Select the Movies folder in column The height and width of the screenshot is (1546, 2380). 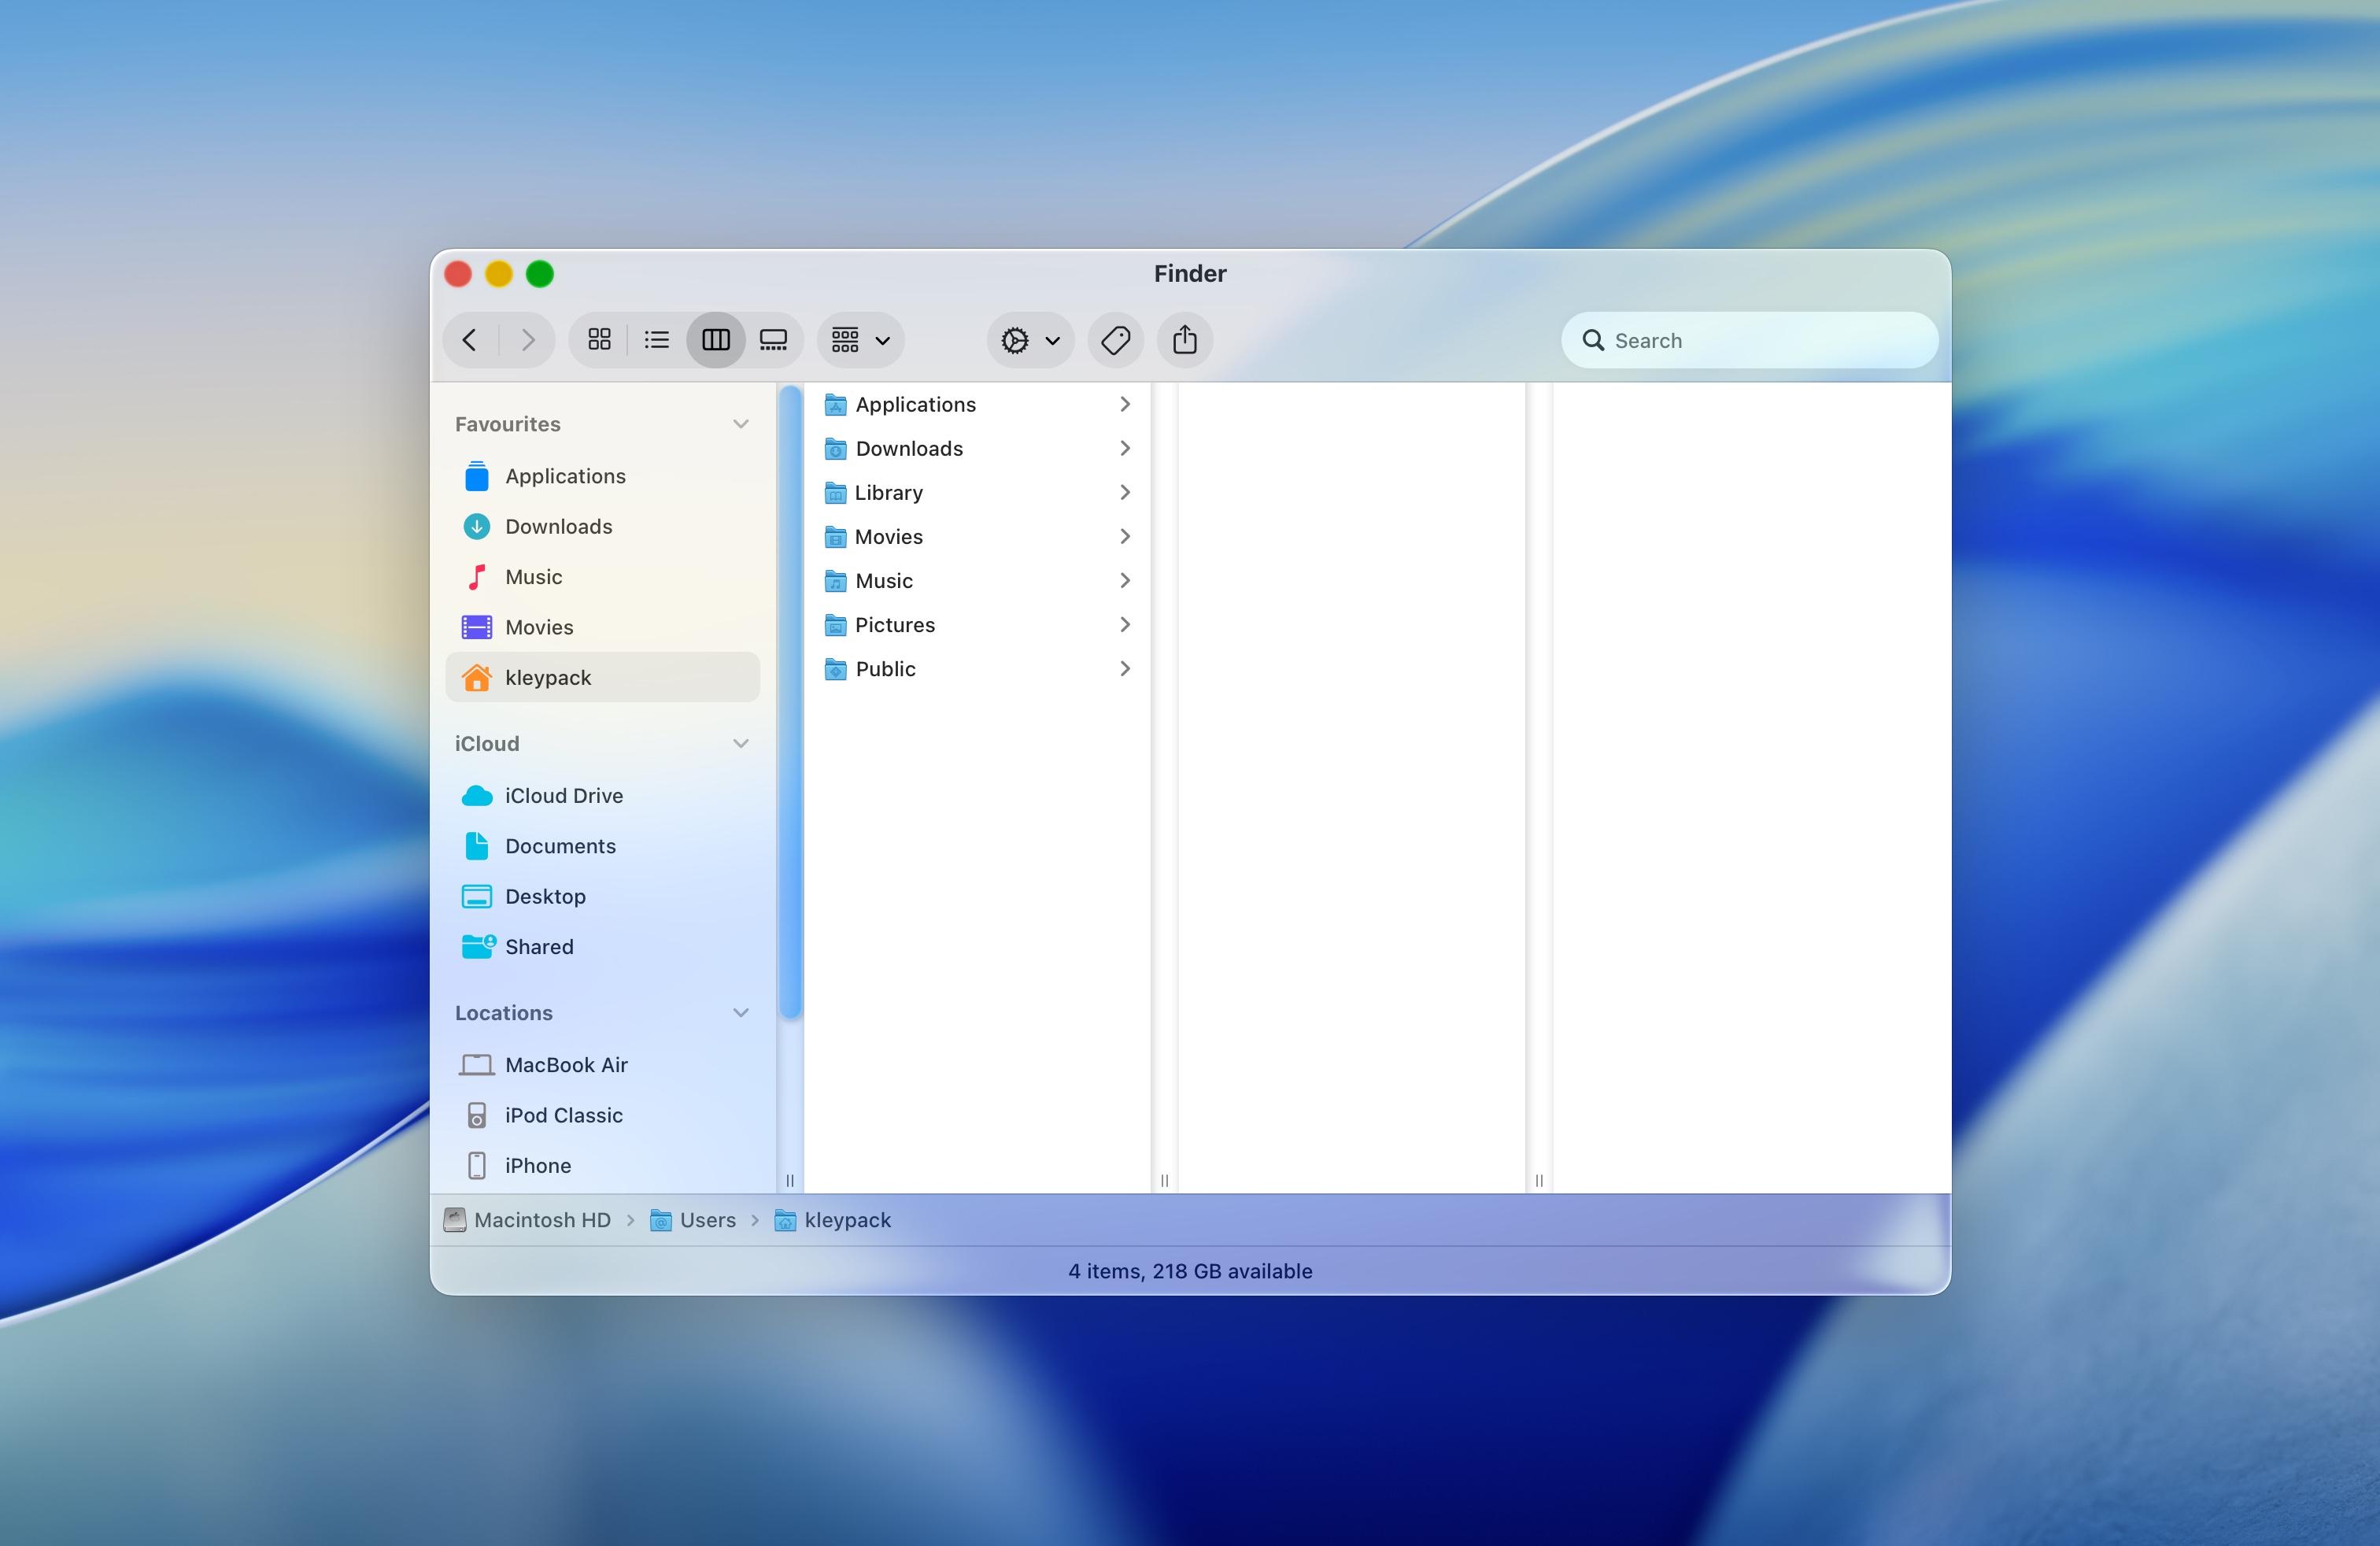coord(978,536)
